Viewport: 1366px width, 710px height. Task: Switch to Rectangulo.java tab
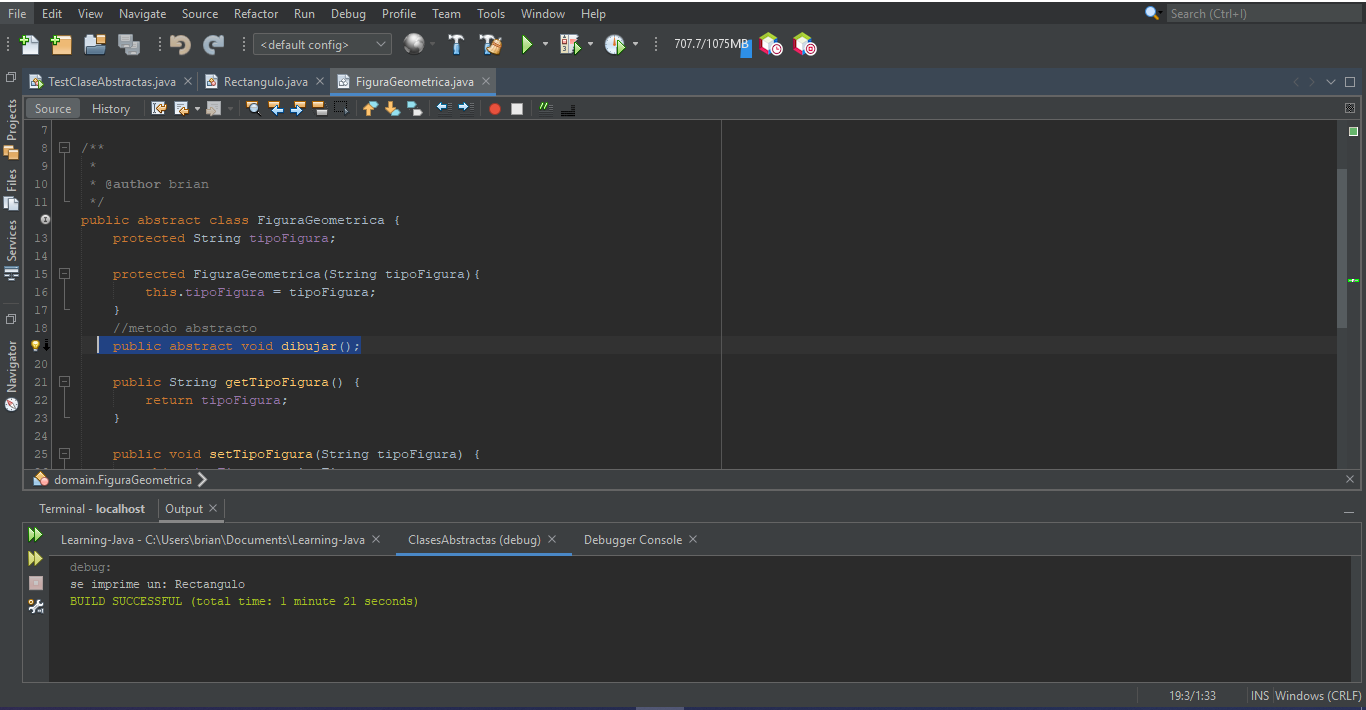266,81
